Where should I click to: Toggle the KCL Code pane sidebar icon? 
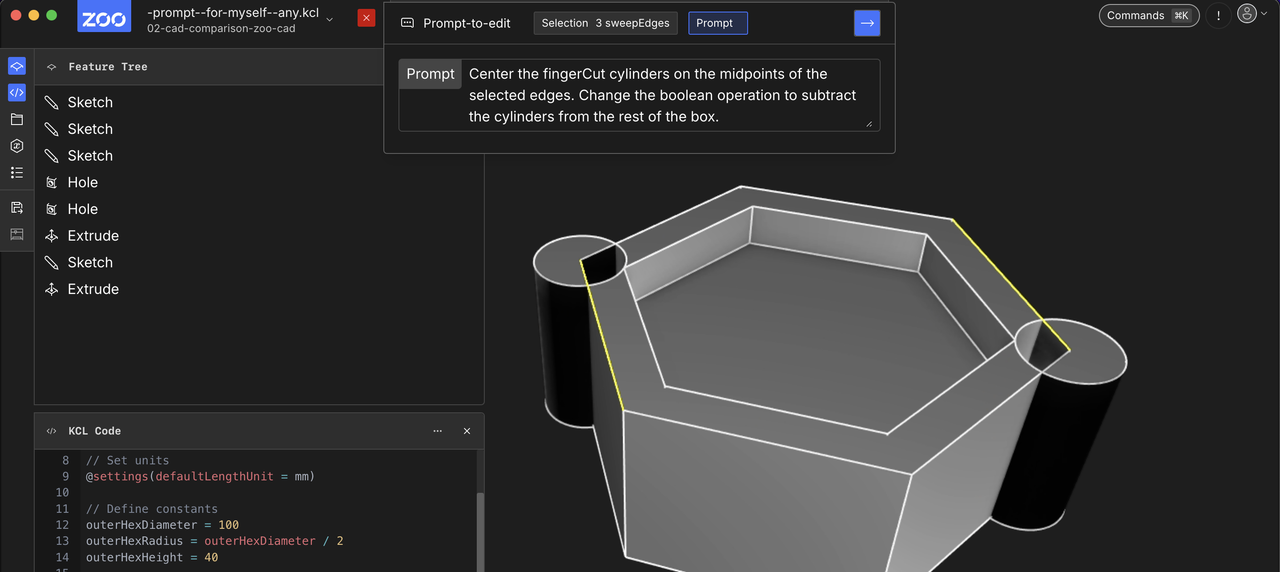(x=16, y=93)
